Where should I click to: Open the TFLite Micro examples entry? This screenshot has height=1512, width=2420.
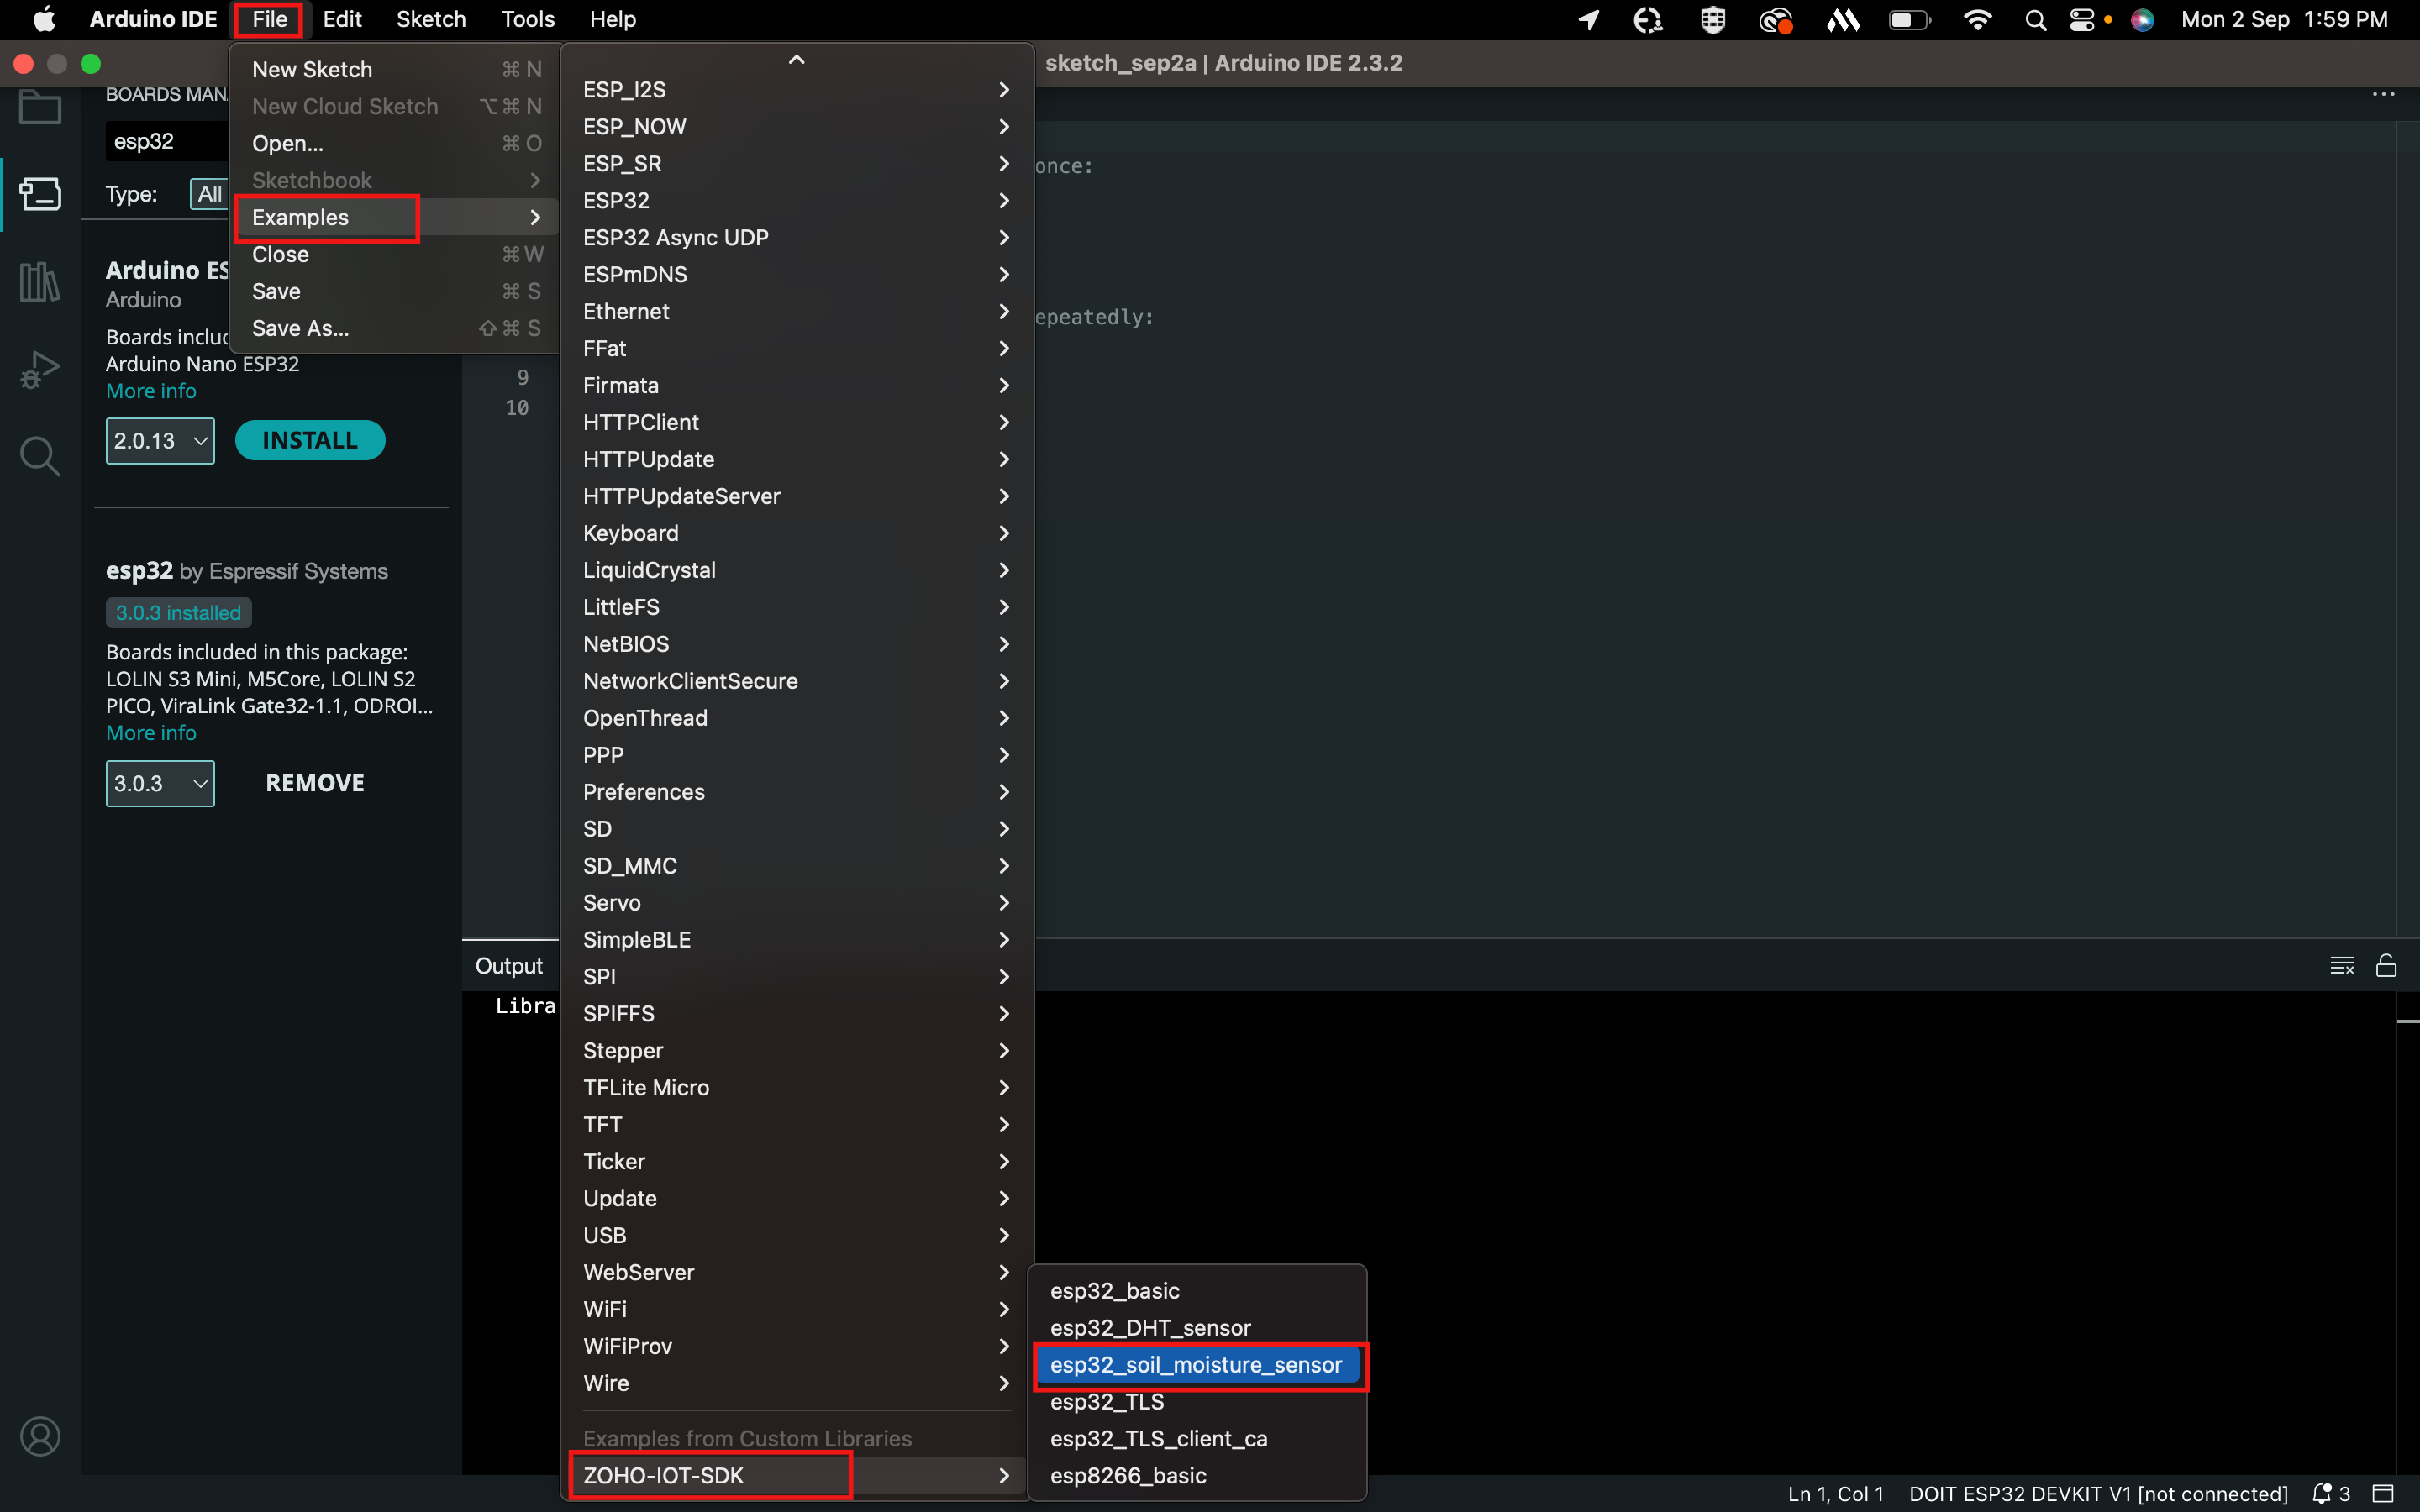click(x=796, y=1087)
